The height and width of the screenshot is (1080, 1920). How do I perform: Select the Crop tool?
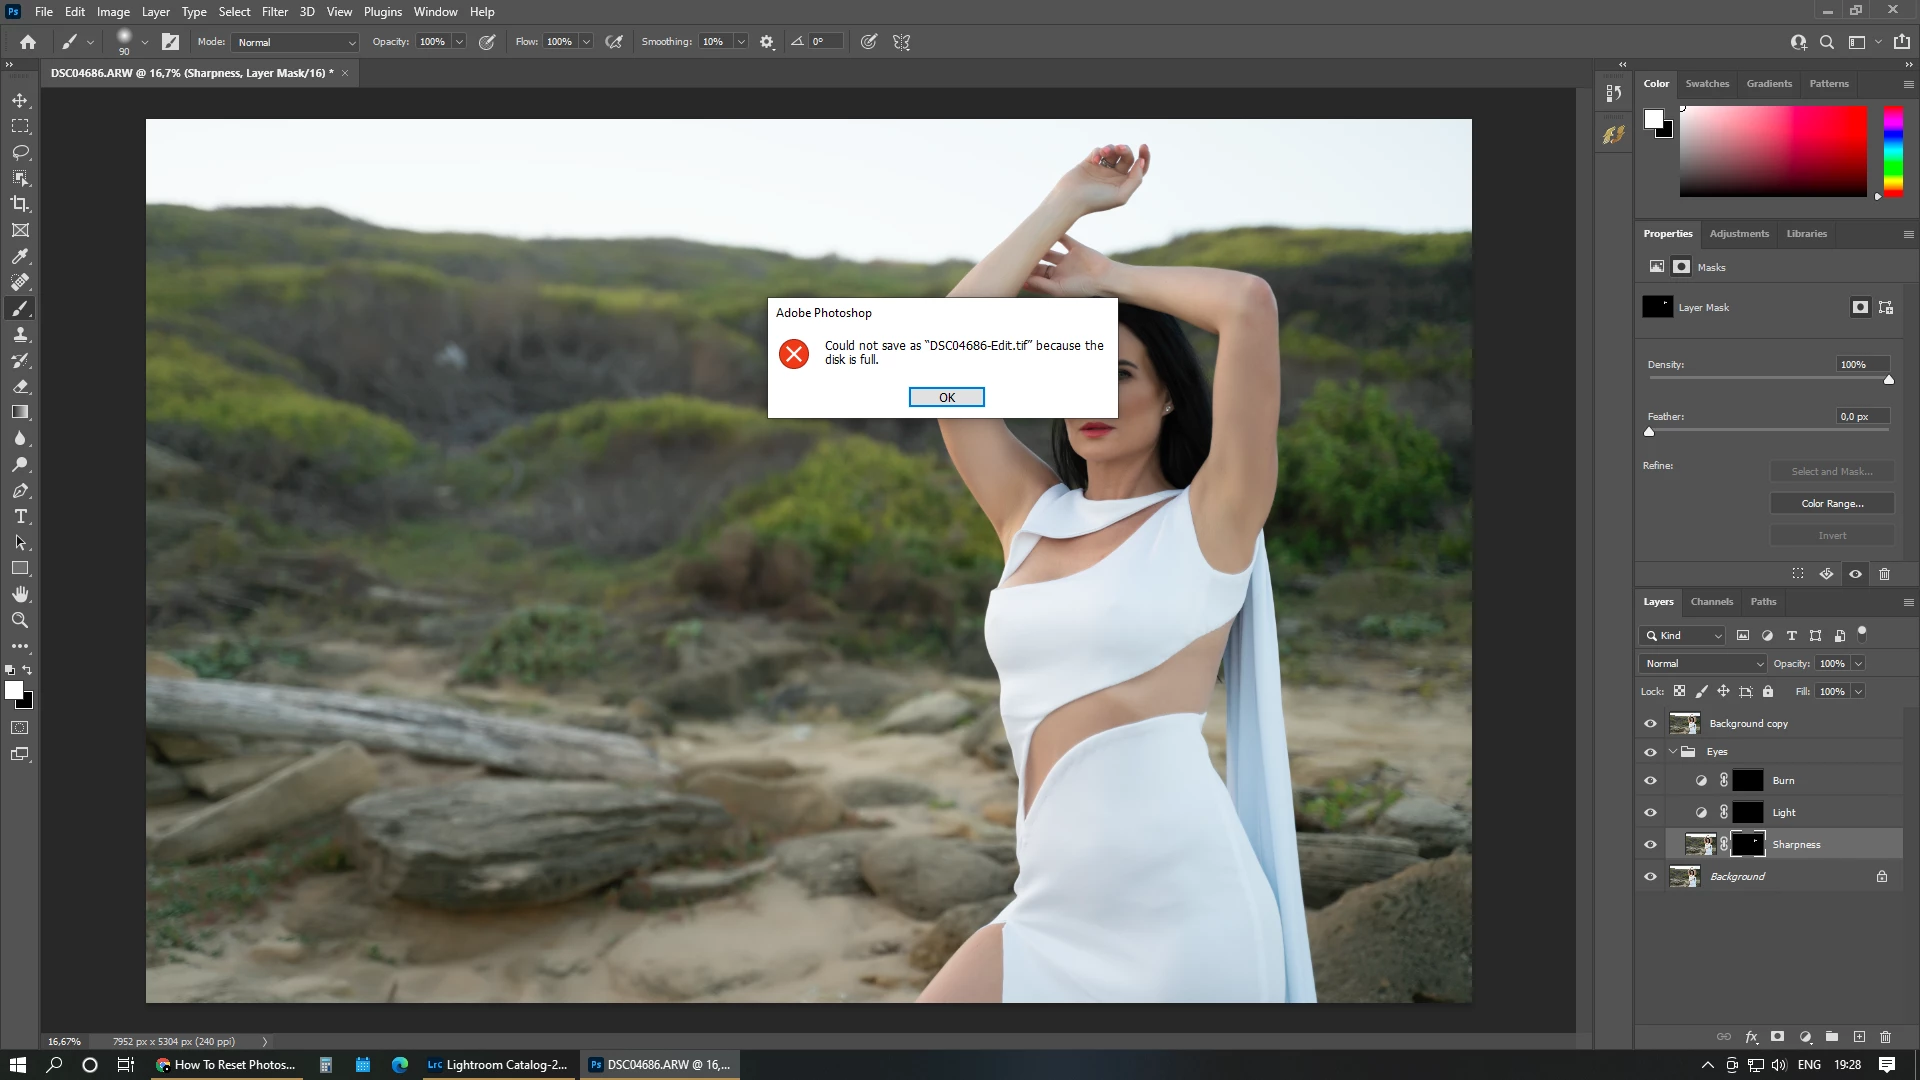tap(20, 204)
